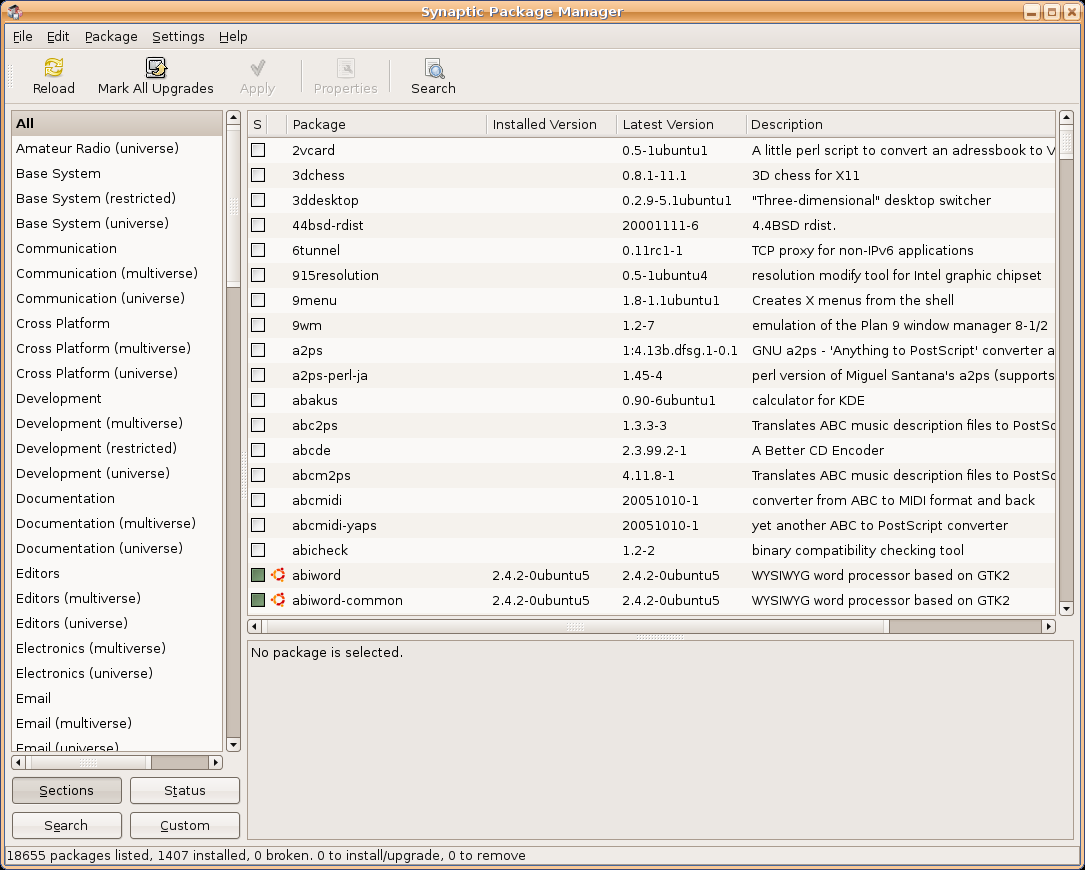Click the Search magnifier toolbar icon

coord(433,68)
